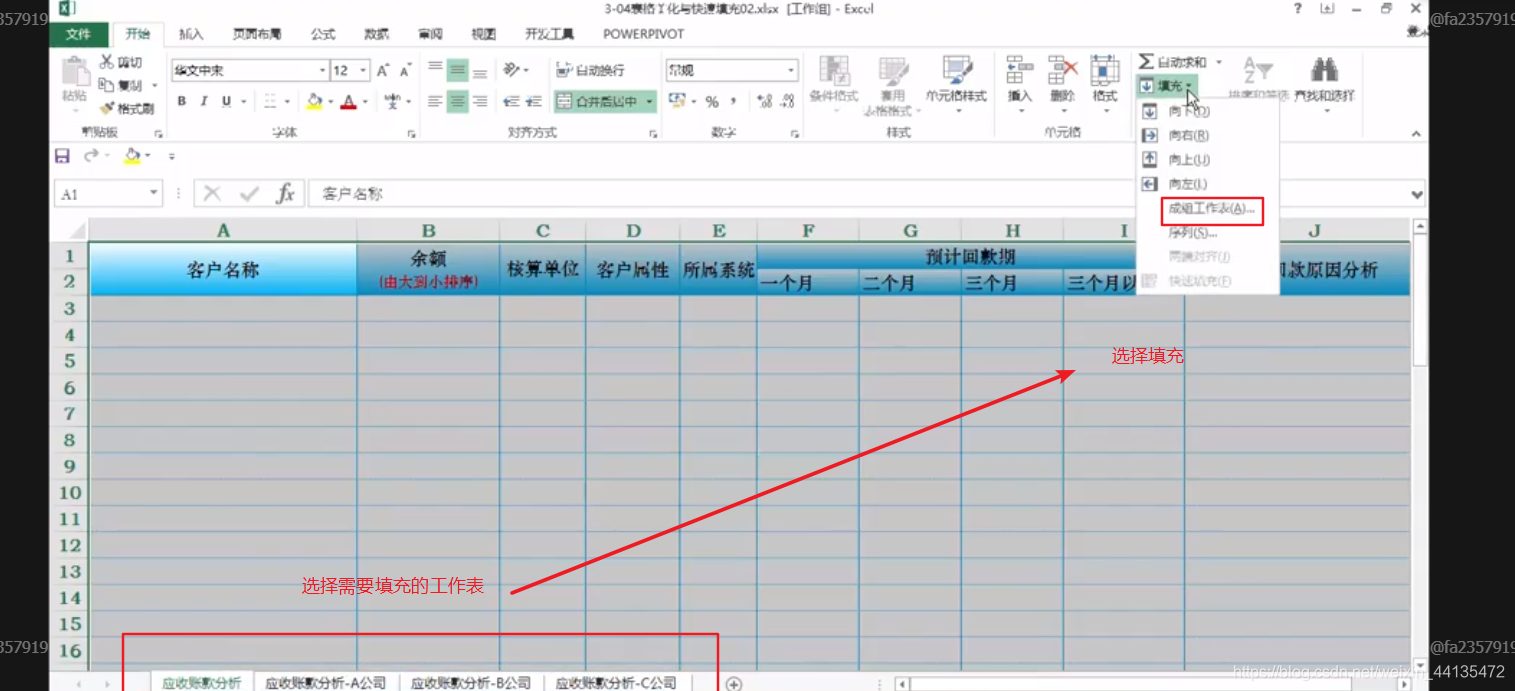
Task: Click the Delete cells (删除) icon
Action: click(x=1062, y=70)
